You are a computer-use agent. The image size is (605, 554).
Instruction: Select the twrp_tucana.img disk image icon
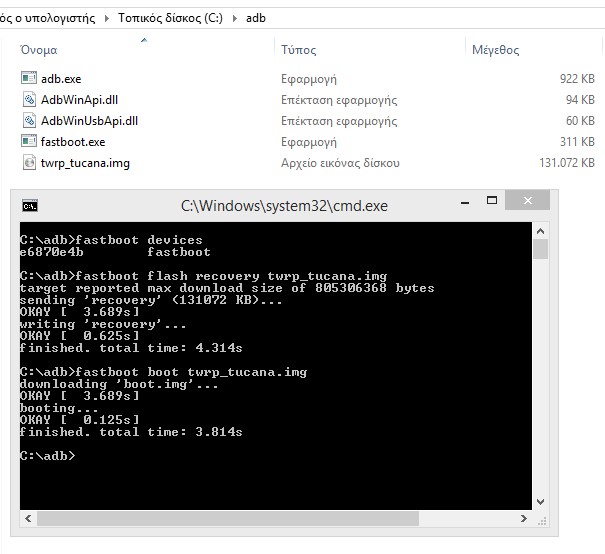tap(29, 162)
